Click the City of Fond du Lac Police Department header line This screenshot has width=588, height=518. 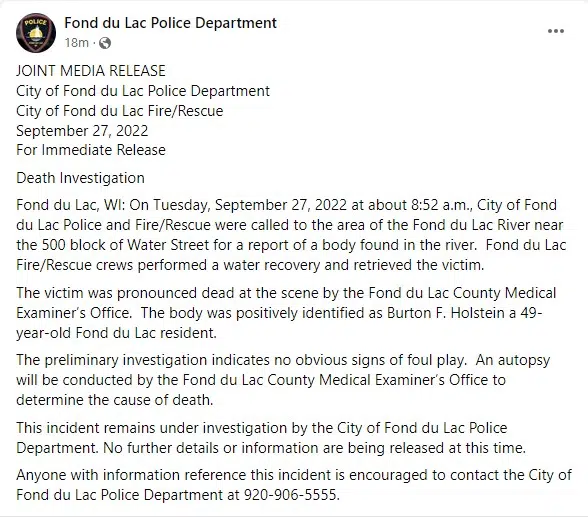(143, 91)
